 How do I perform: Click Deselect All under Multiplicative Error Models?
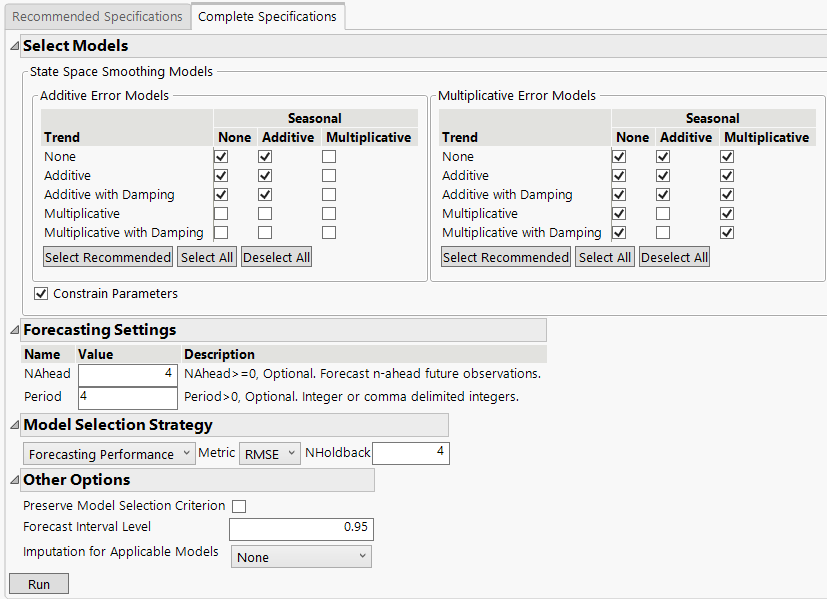pos(674,257)
